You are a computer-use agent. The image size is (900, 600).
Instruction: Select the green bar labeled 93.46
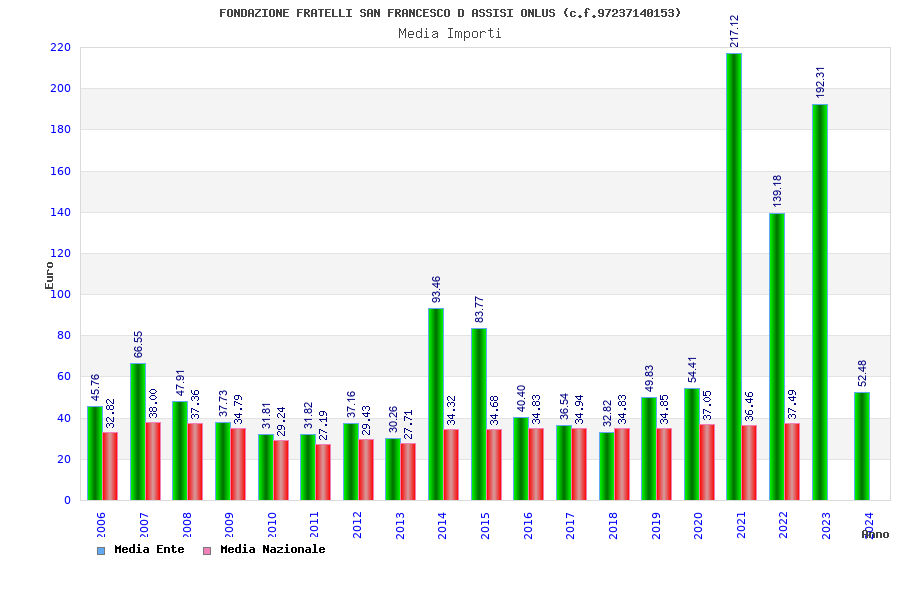[x=436, y=404]
